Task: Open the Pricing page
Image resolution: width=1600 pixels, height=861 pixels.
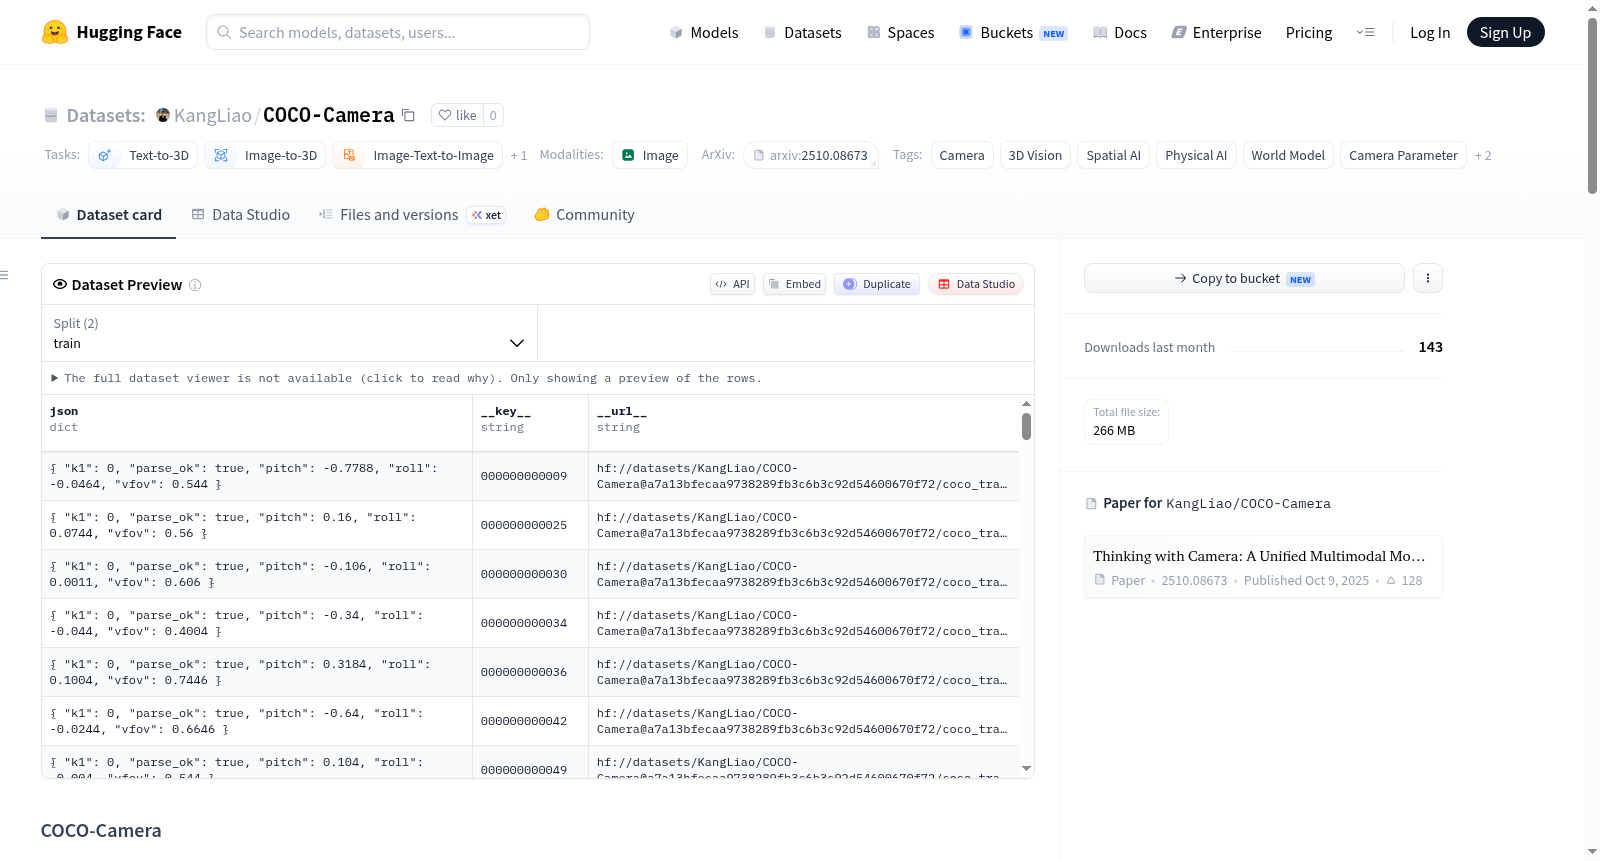Action: point(1309,32)
